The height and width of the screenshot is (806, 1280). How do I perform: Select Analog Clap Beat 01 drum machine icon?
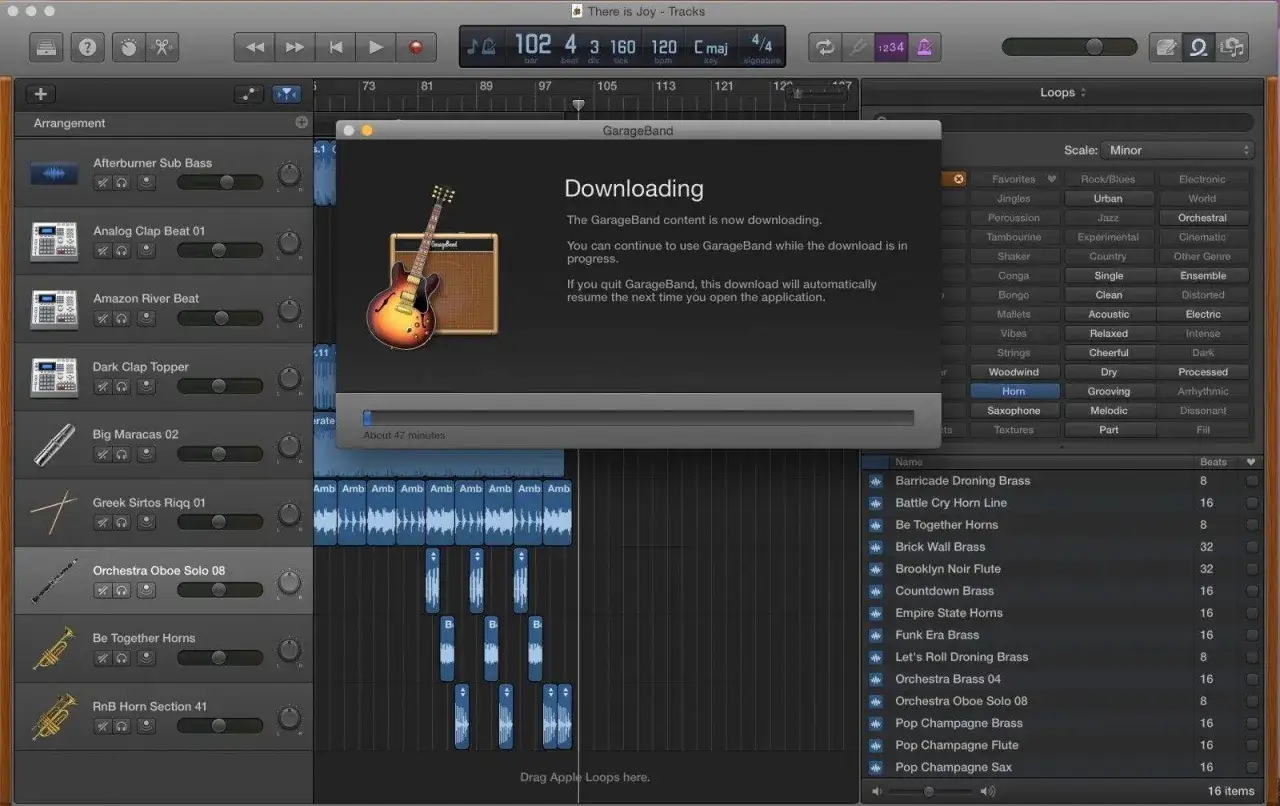55,241
